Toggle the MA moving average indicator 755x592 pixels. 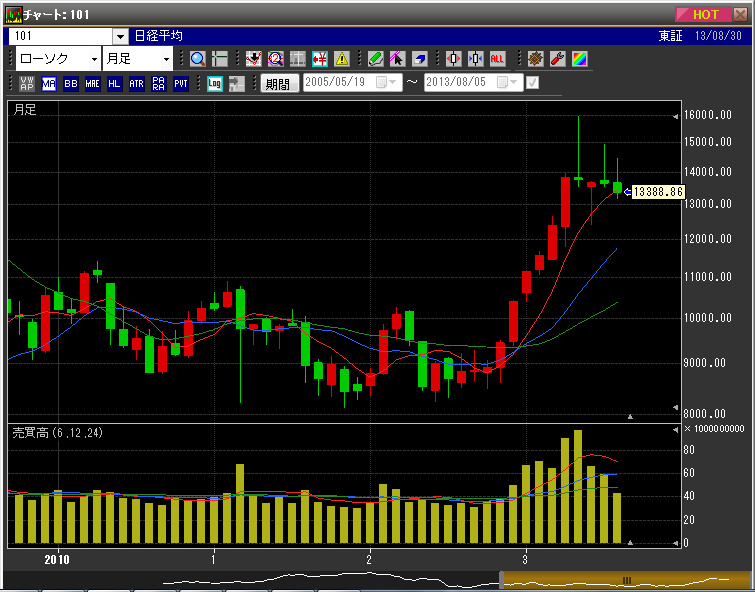click(x=48, y=84)
